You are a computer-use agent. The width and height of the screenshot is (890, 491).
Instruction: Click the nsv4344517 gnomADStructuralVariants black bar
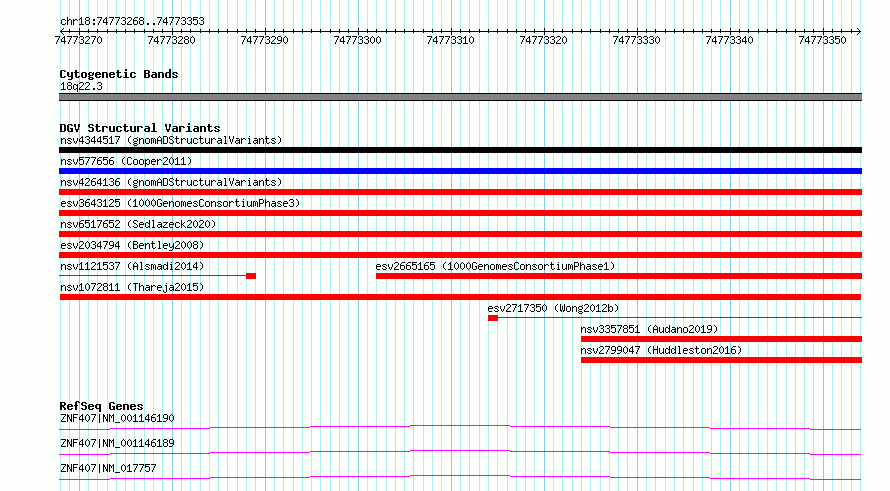(x=460, y=150)
